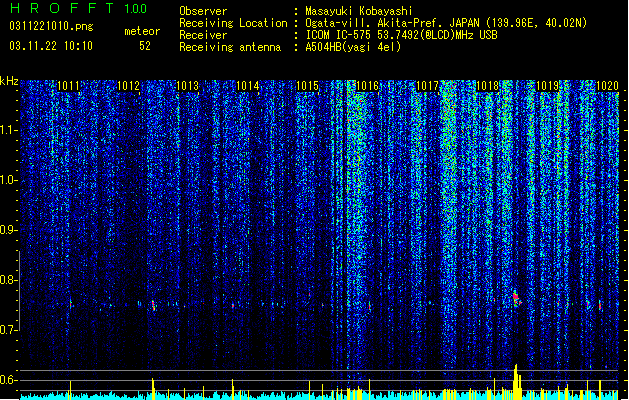Click the 1.1 kHz axis label
629x400 pixels.
[x=8, y=130]
